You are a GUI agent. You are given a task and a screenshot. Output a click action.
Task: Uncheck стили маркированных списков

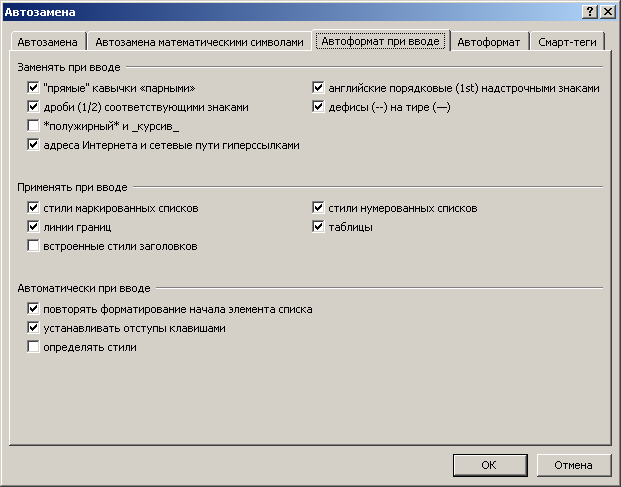click(33, 207)
